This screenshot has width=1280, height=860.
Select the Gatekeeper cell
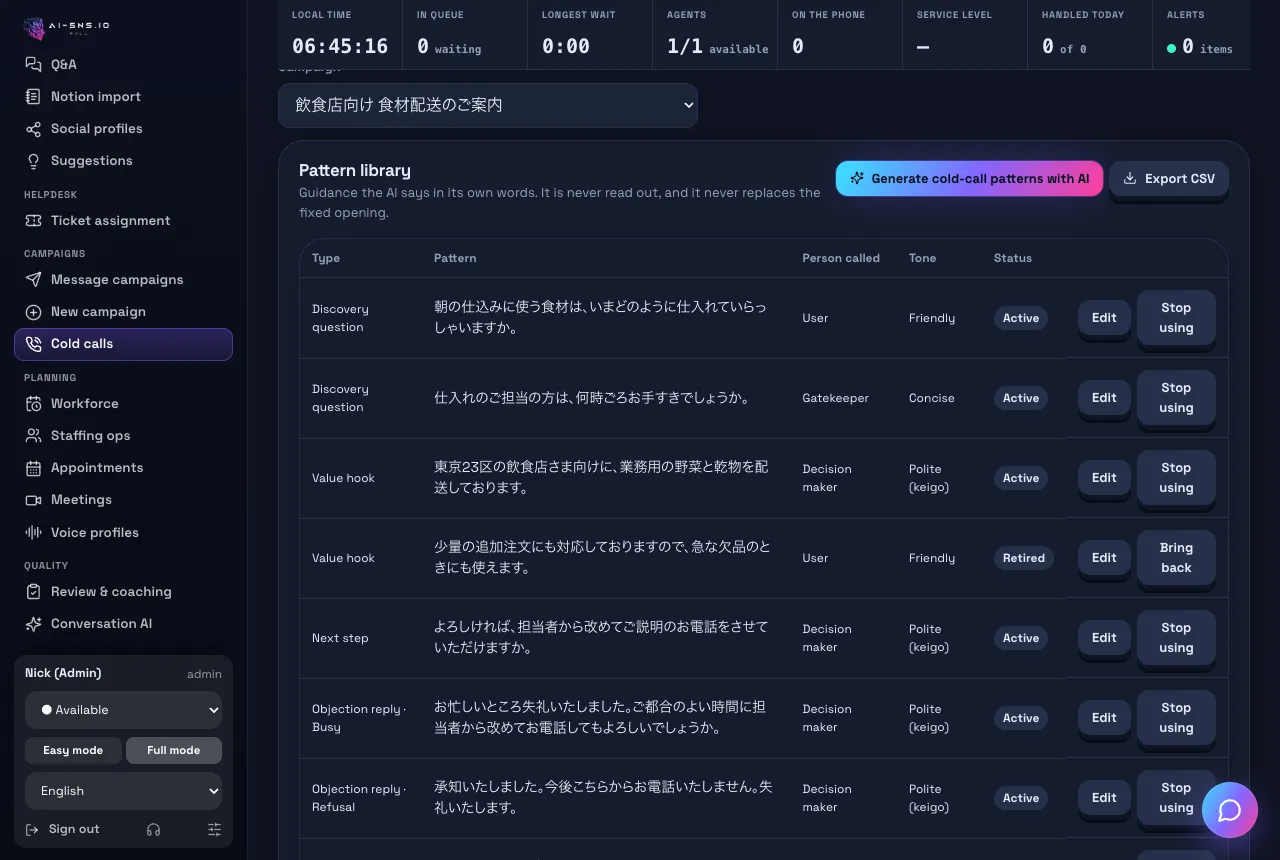[x=835, y=398]
